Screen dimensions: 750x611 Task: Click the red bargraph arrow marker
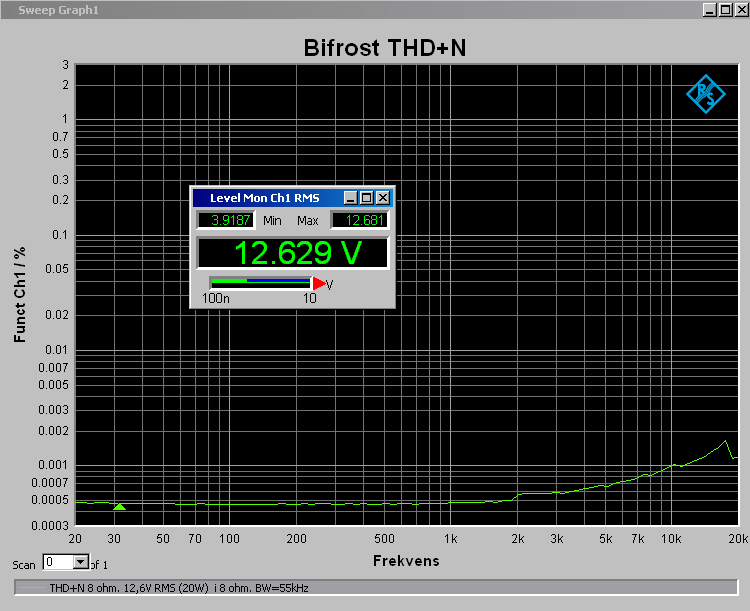(319, 283)
